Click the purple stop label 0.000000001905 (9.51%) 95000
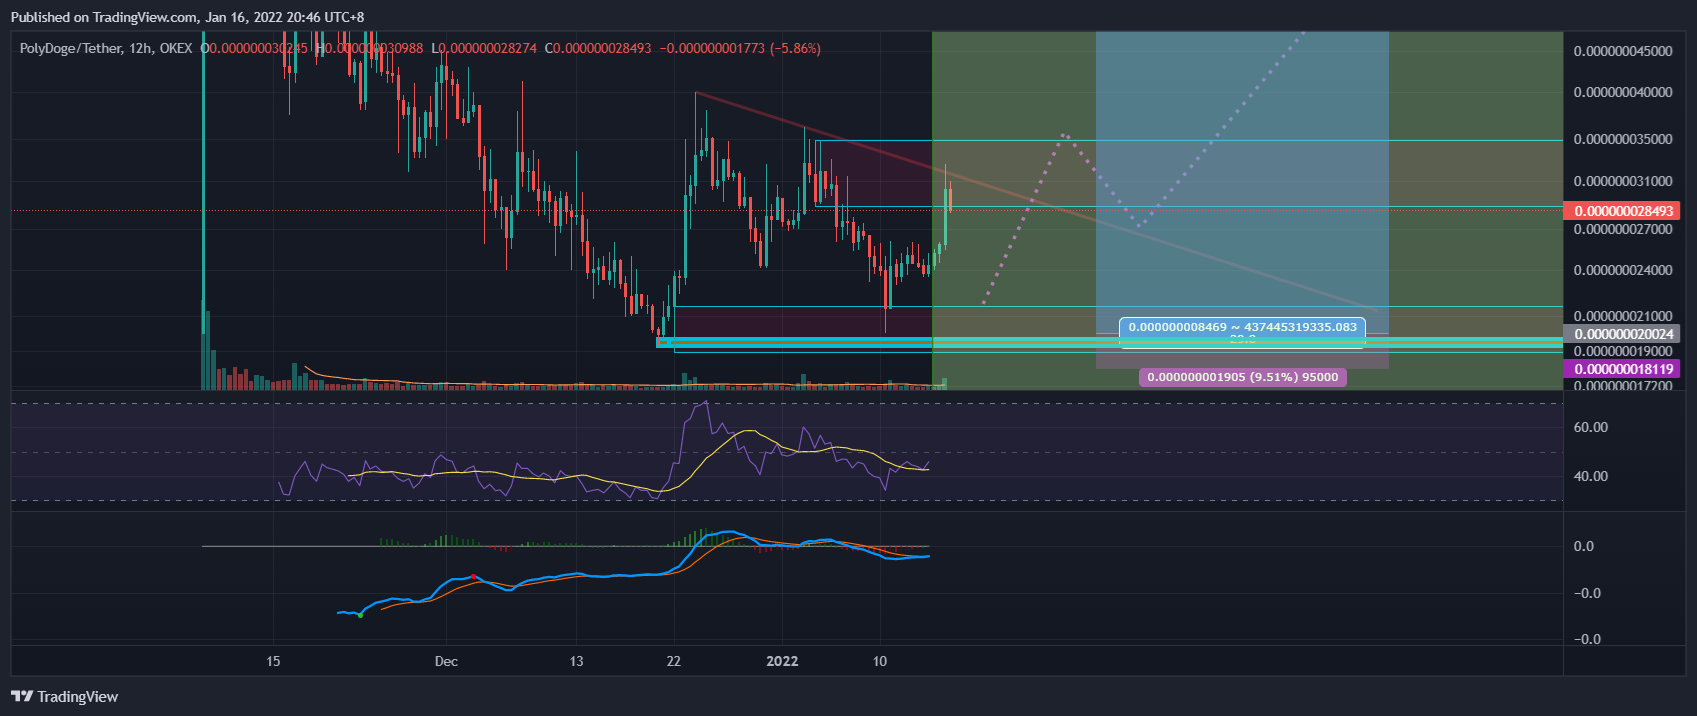The height and width of the screenshot is (716, 1697). [1243, 377]
